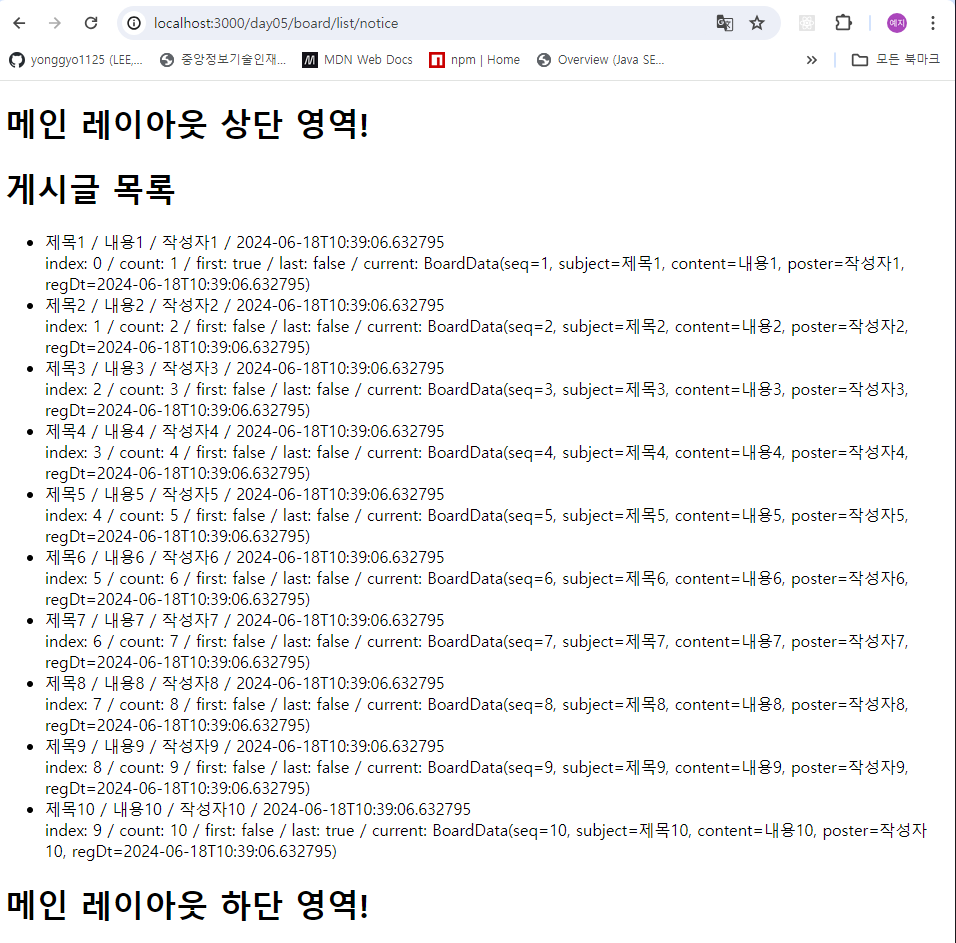Click the text index: 0 / count: 1

[x=111, y=264]
